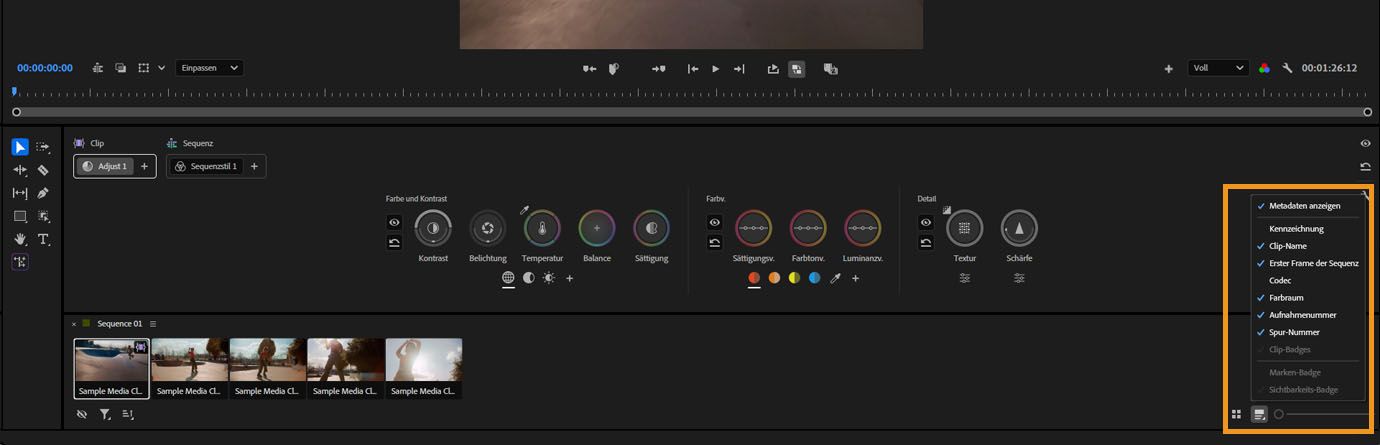Click the sequence nesting icon near timecode
This screenshot has height=445, width=1380.
(98, 68)
